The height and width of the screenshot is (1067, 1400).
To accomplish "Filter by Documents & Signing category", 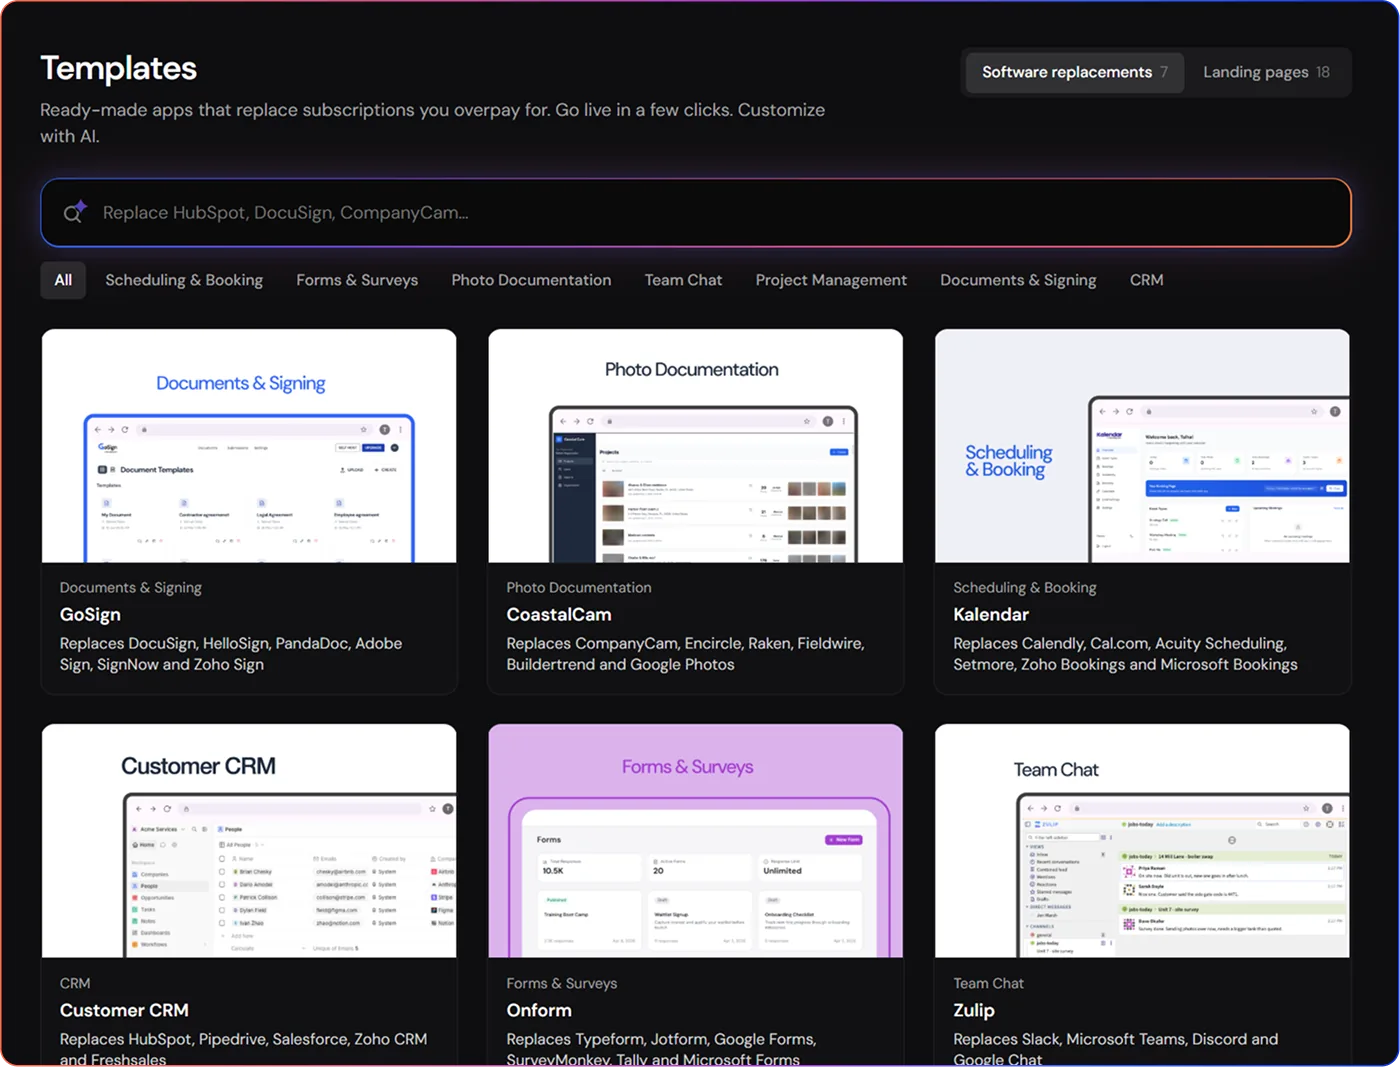I will coord(1018,280).
